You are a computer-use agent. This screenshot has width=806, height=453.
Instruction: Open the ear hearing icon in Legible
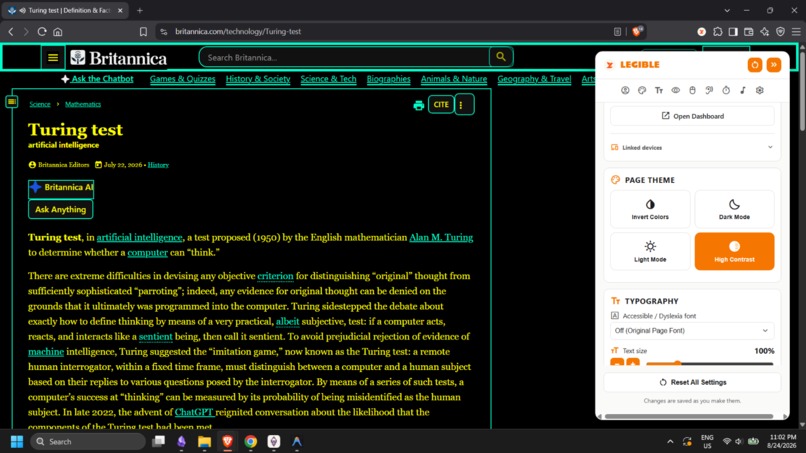pos(709,90)
